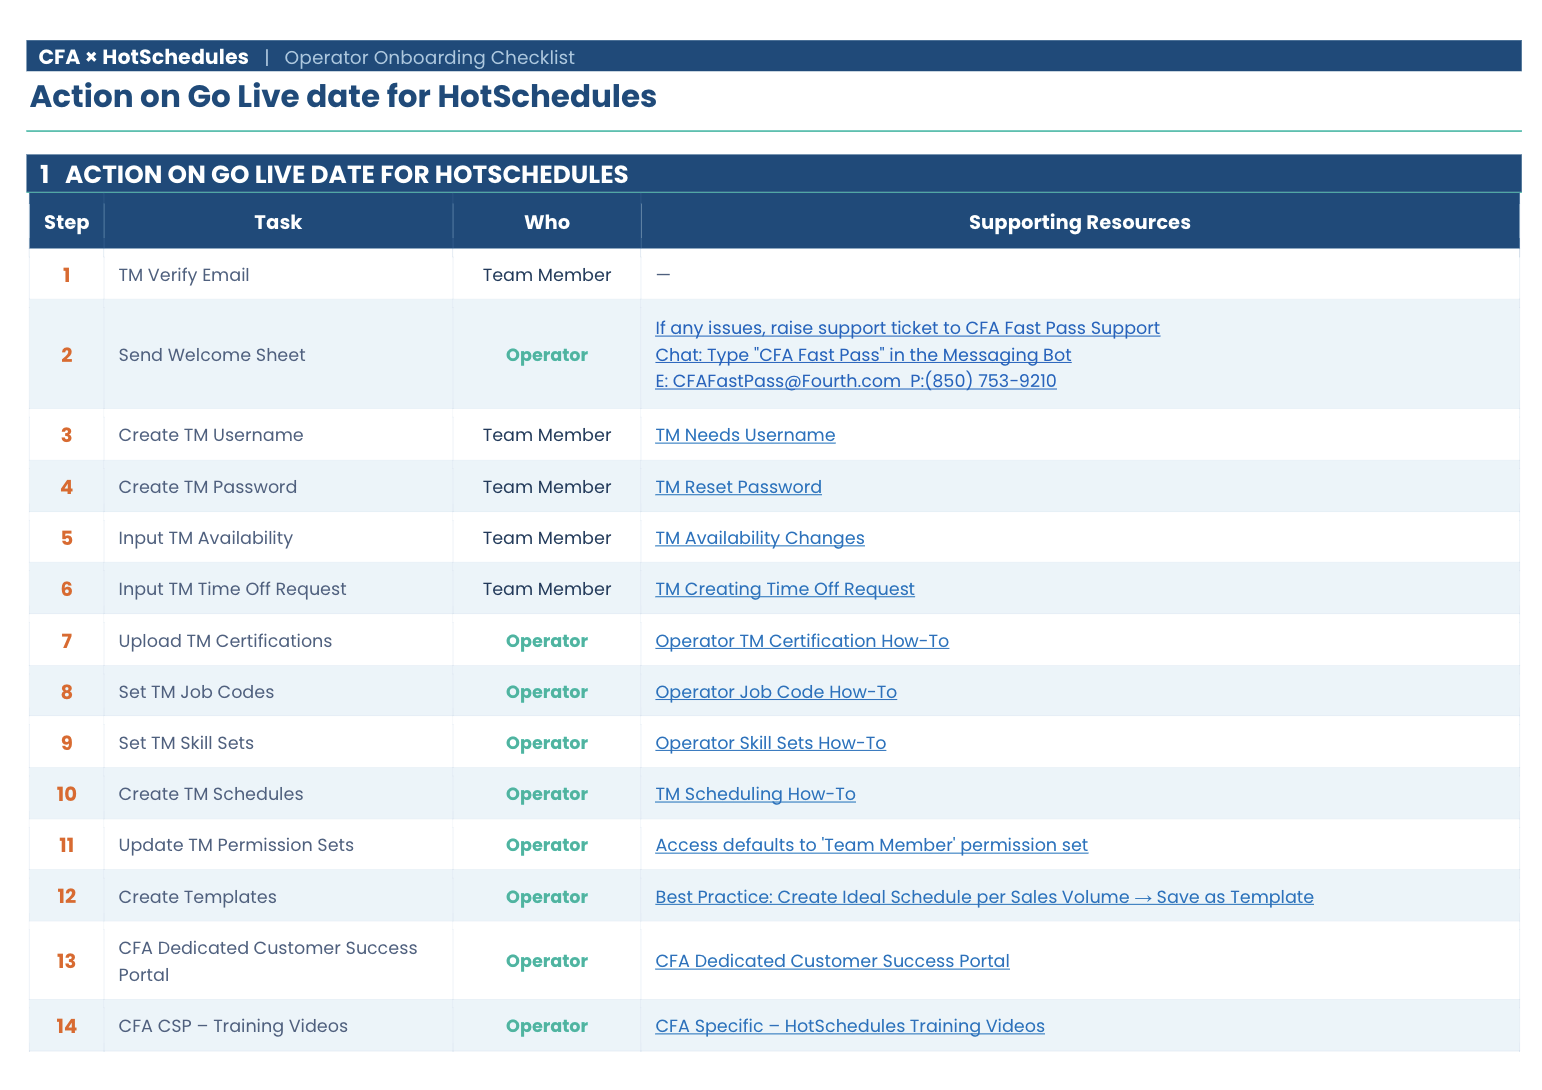Open CFA Dedicated Customer Success Portal link
1542x1090 pixels.
pyautogui.click(x=832, y=961)
